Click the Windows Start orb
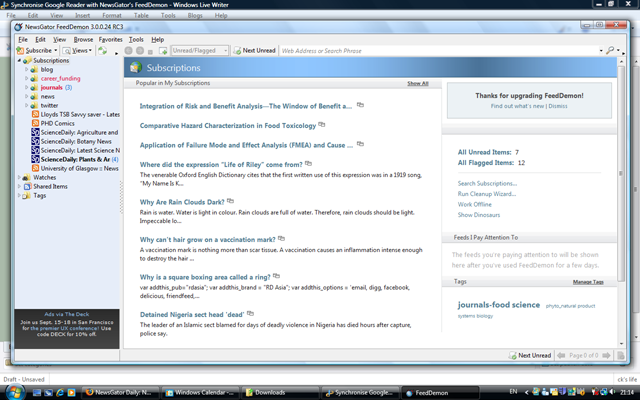Screen dimensions: 640x400 [x=15, y=392]
